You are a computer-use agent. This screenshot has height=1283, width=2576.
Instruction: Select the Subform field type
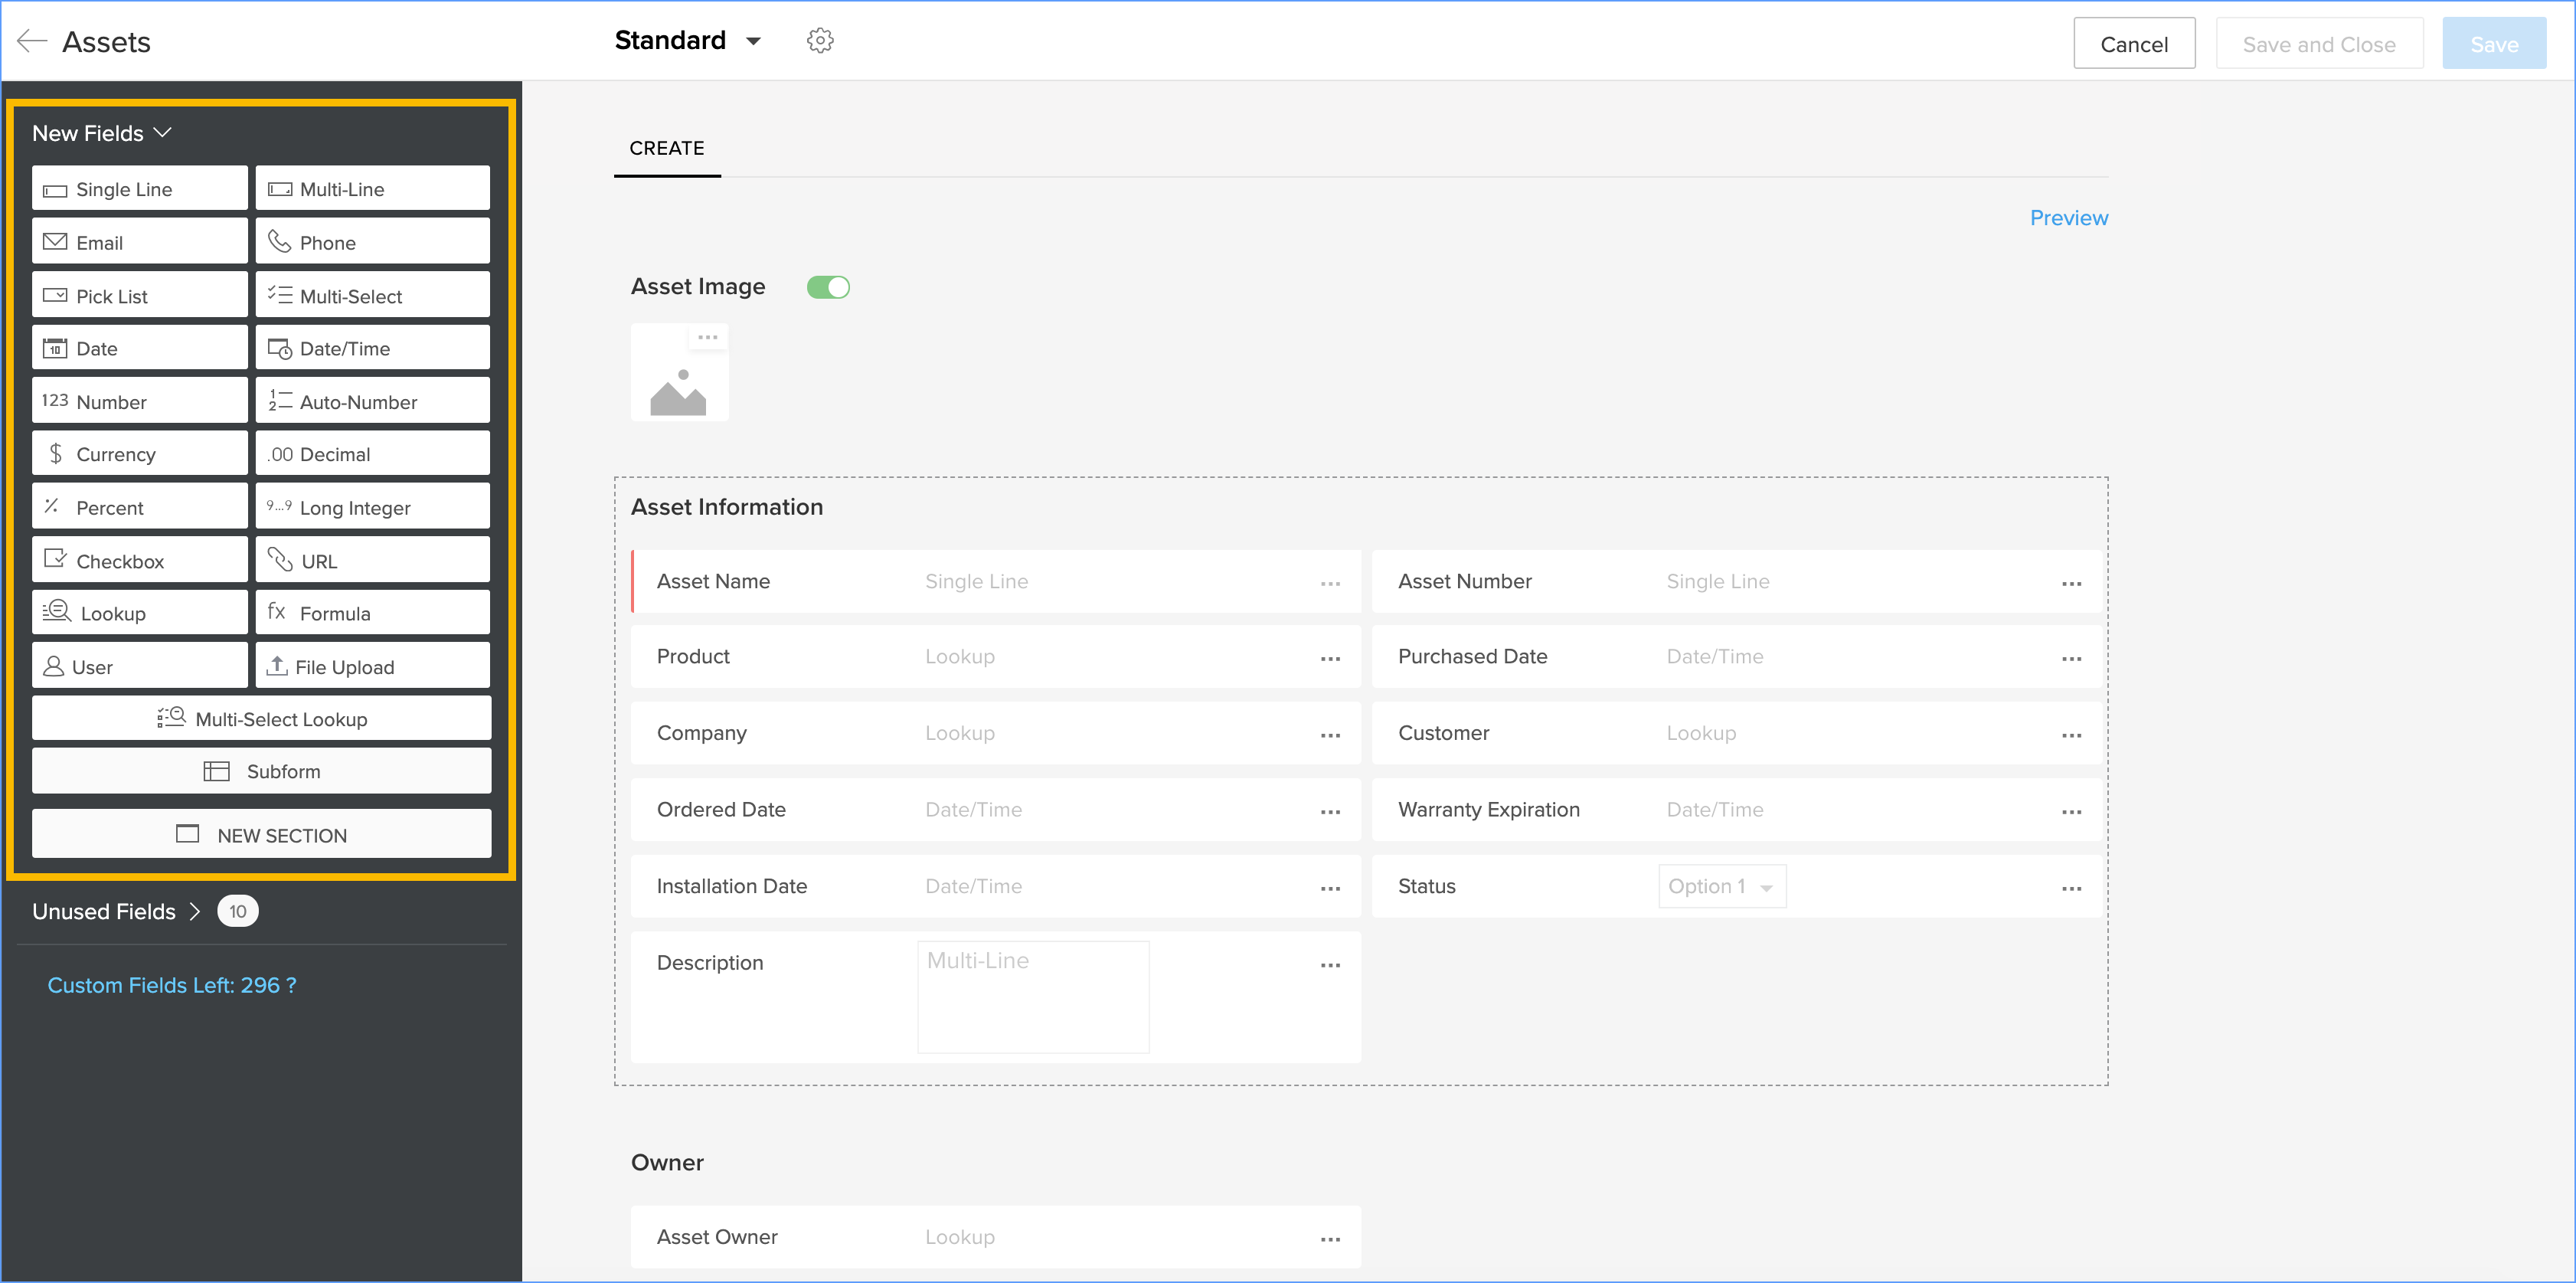[261, 771]
